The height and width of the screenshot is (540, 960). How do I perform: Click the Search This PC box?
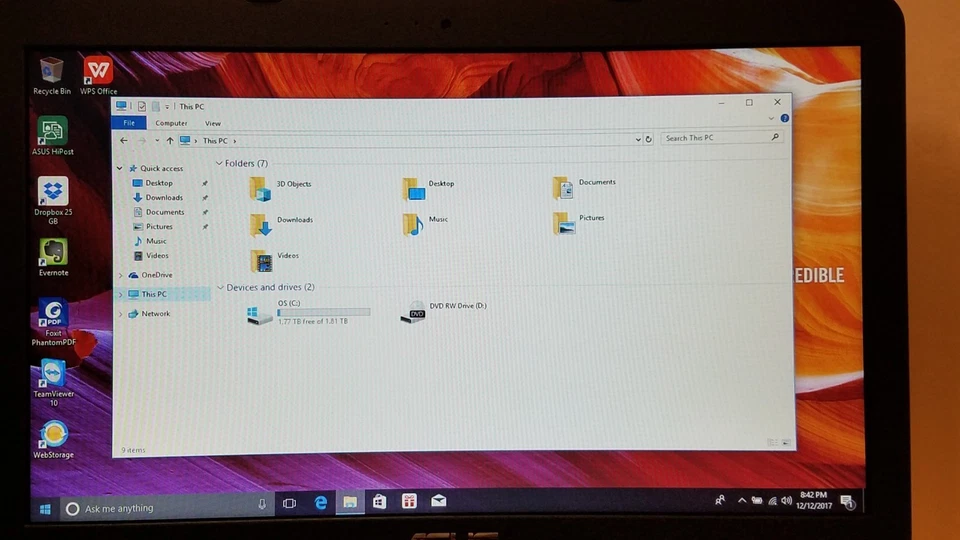(x=721, y=138)
